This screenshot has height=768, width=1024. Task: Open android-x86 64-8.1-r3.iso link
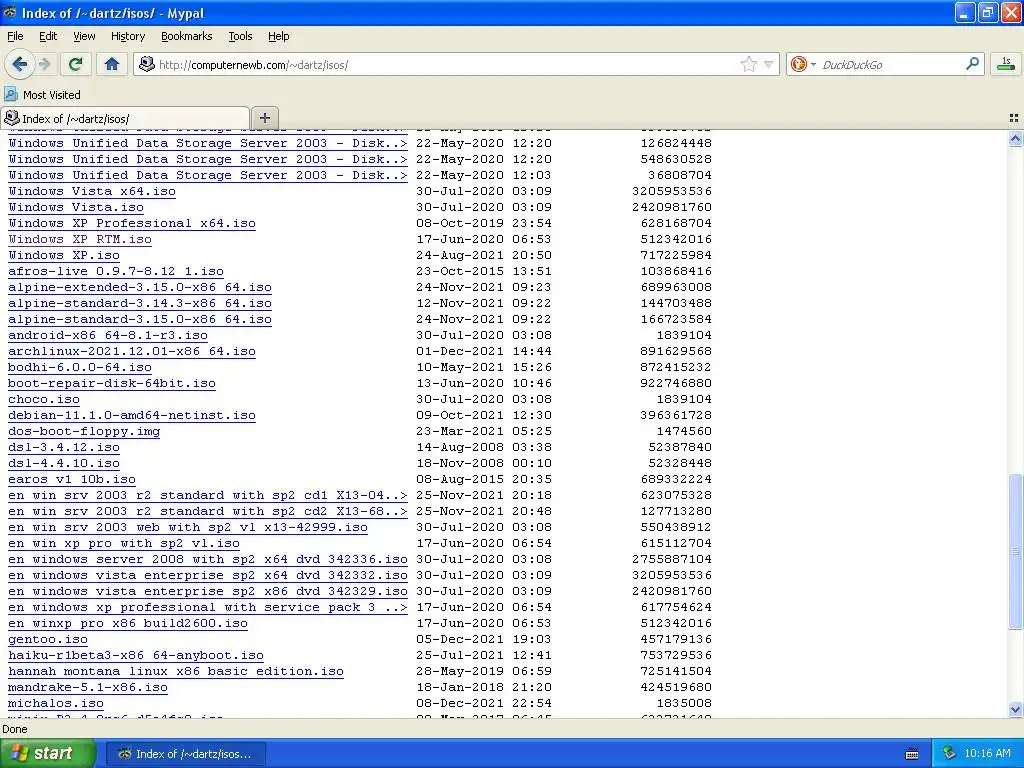pyautogui.click(x=108, y=335)
